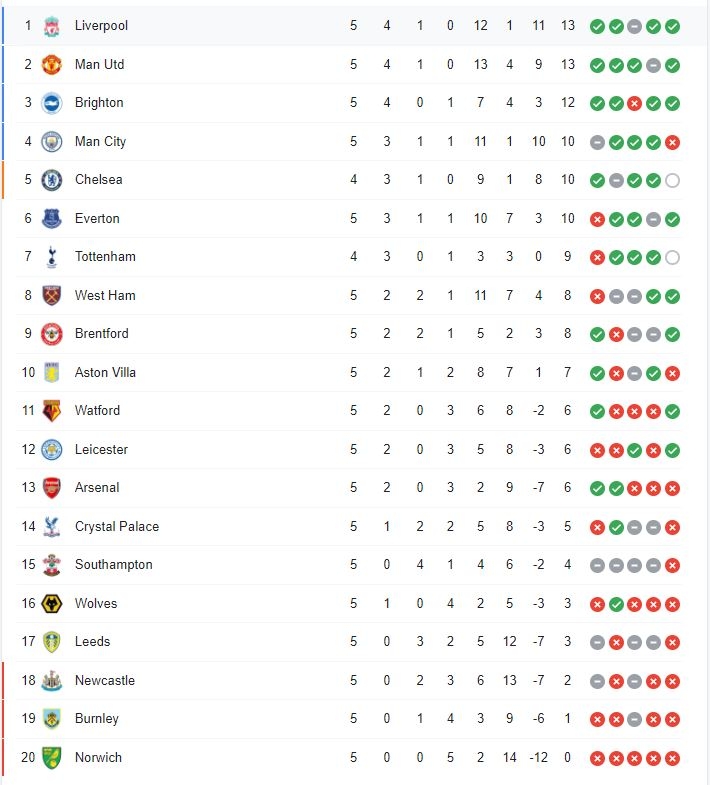
Task: Click the Aston Villa team name
Action: pos(105,372)
